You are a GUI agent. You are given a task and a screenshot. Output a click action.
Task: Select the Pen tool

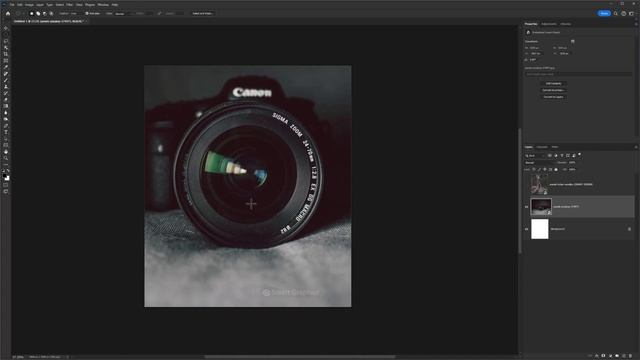pyautogui.click(x=6, y=126)
